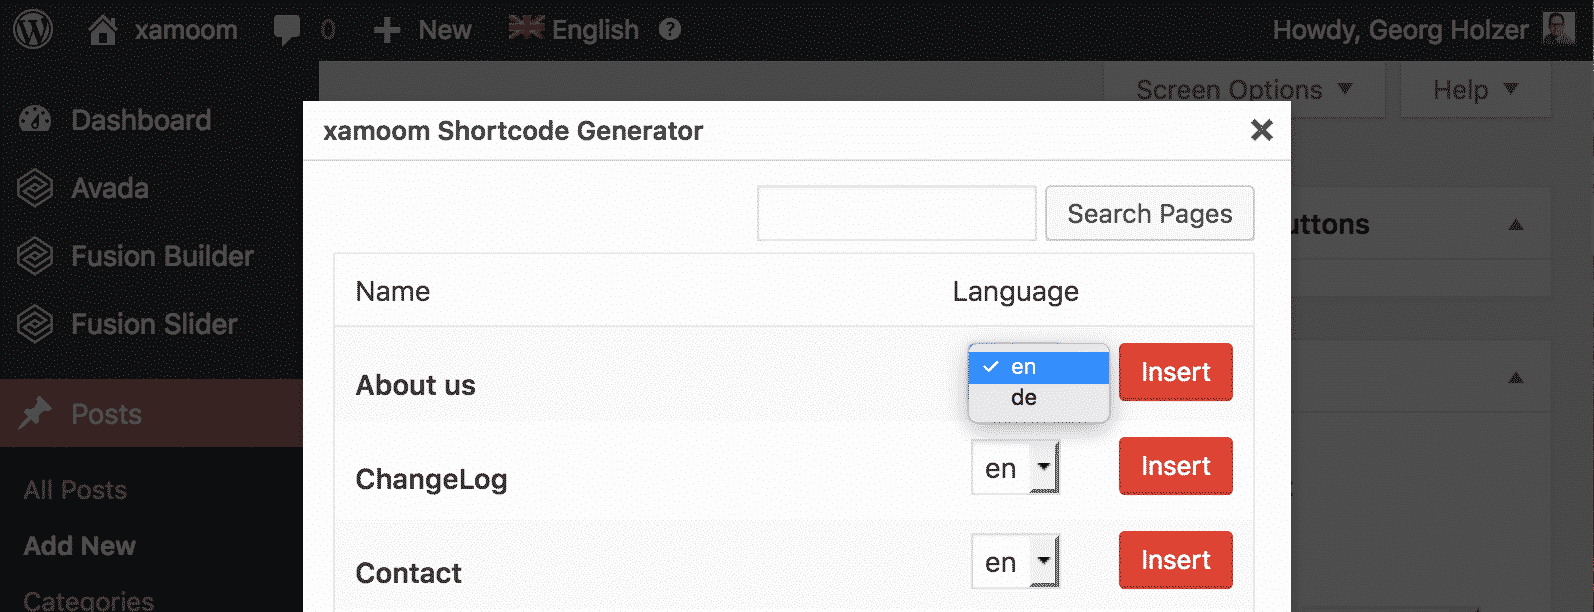
Task: Click the comment count 0
Action: (328, 30)
